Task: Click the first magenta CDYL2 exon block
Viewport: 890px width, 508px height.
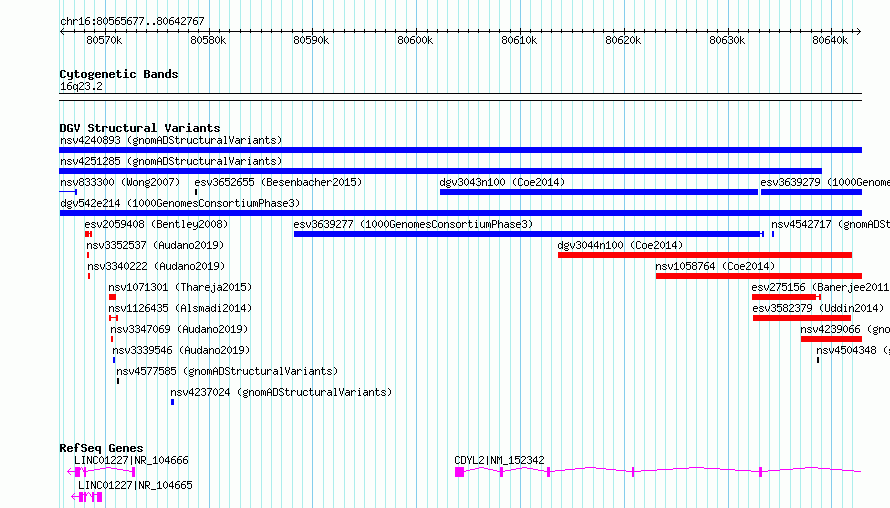Action: point(460,472)
